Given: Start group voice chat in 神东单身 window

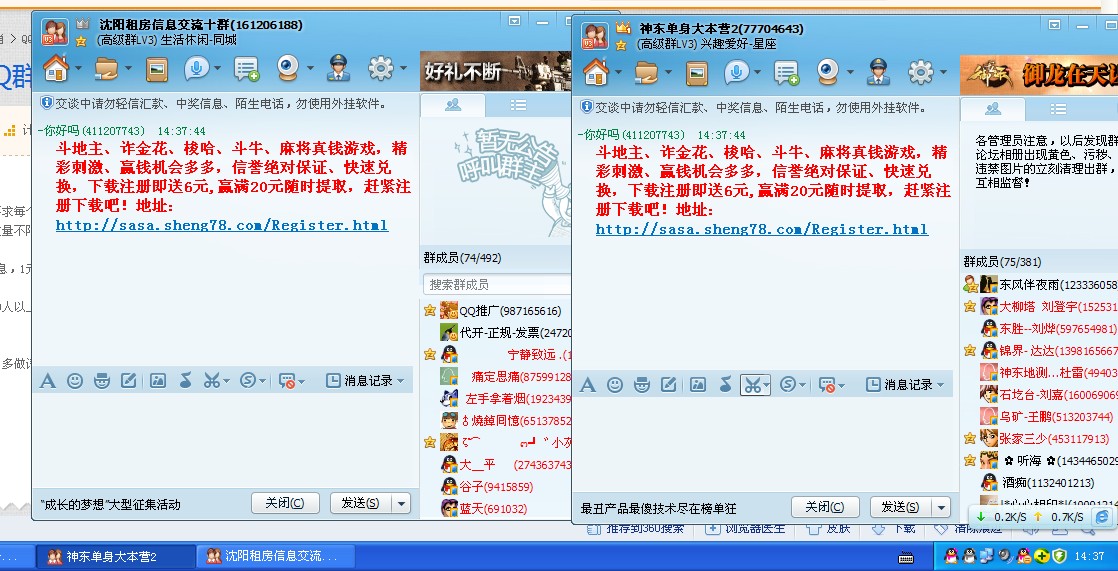Looking at the screenshot, I should 737,72.
